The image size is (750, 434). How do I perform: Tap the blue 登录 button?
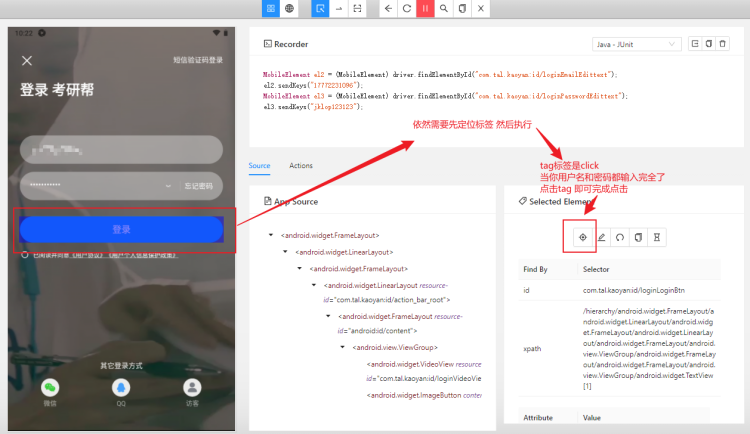pyautogui.click(x=121, y=229)
